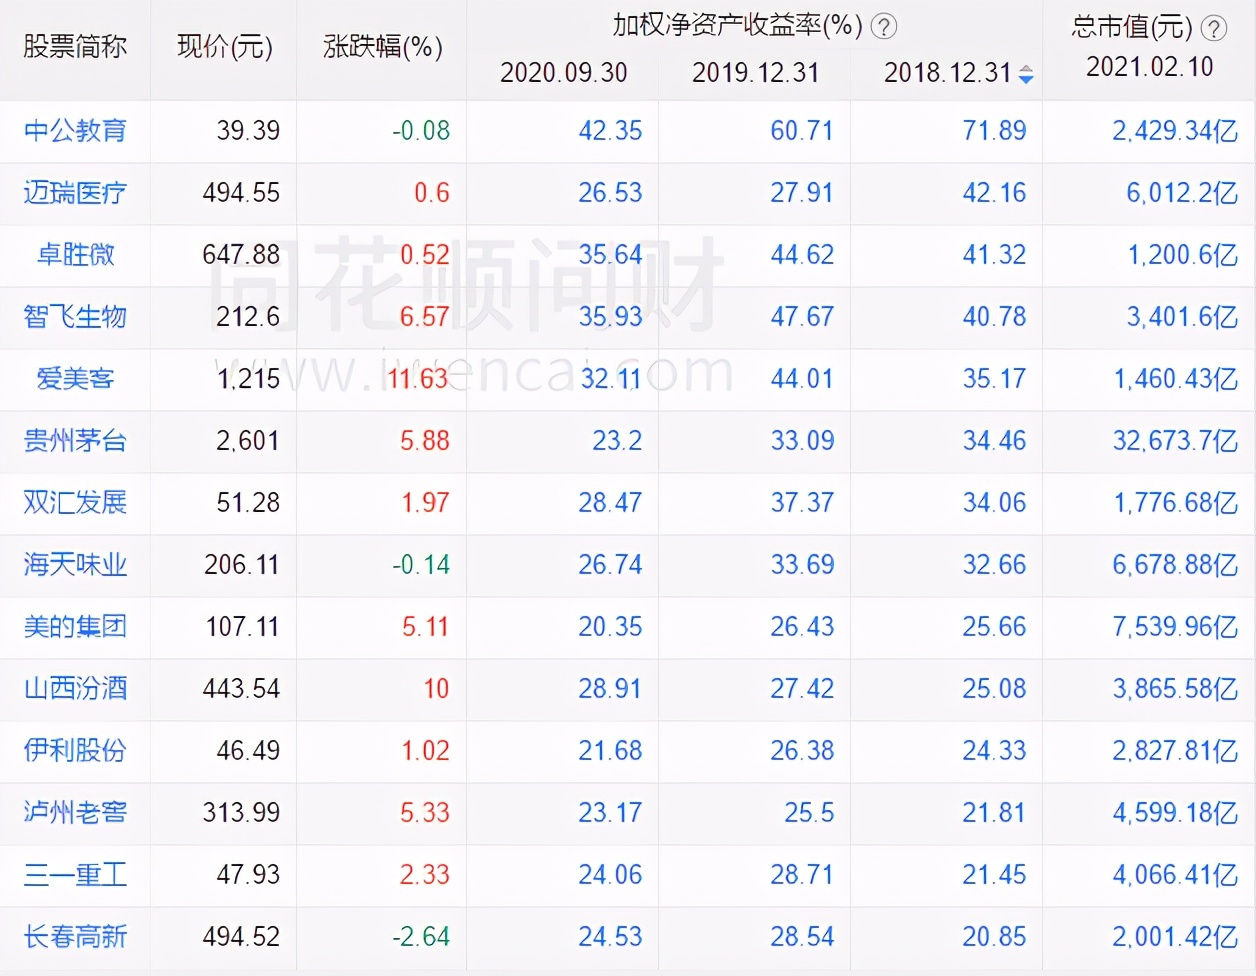Sort 2018.12.31 column descending with down arrow
Screen dimensions: 1256x976
(x=1027, y=78)
